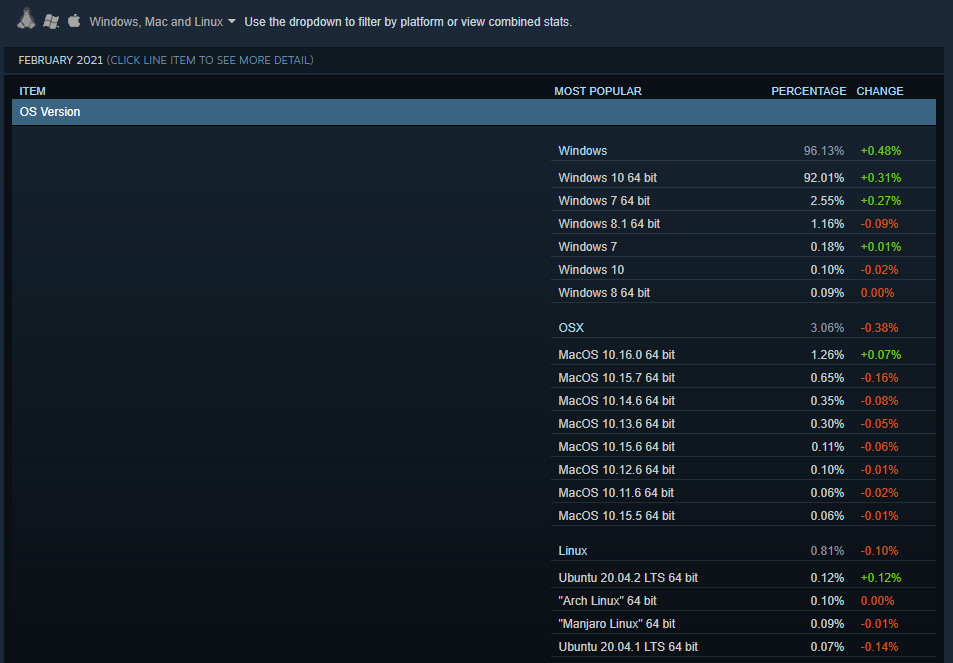Click the +0.12% Ubuntu 20.04.2 change value
The image size is (953, 663).
tap(881, 577)
